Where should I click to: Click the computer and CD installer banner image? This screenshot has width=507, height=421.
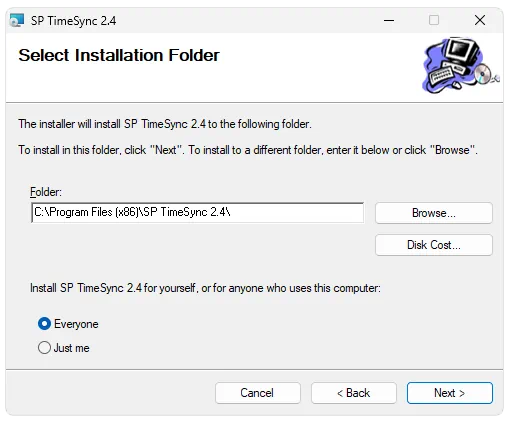click(460, 66)
